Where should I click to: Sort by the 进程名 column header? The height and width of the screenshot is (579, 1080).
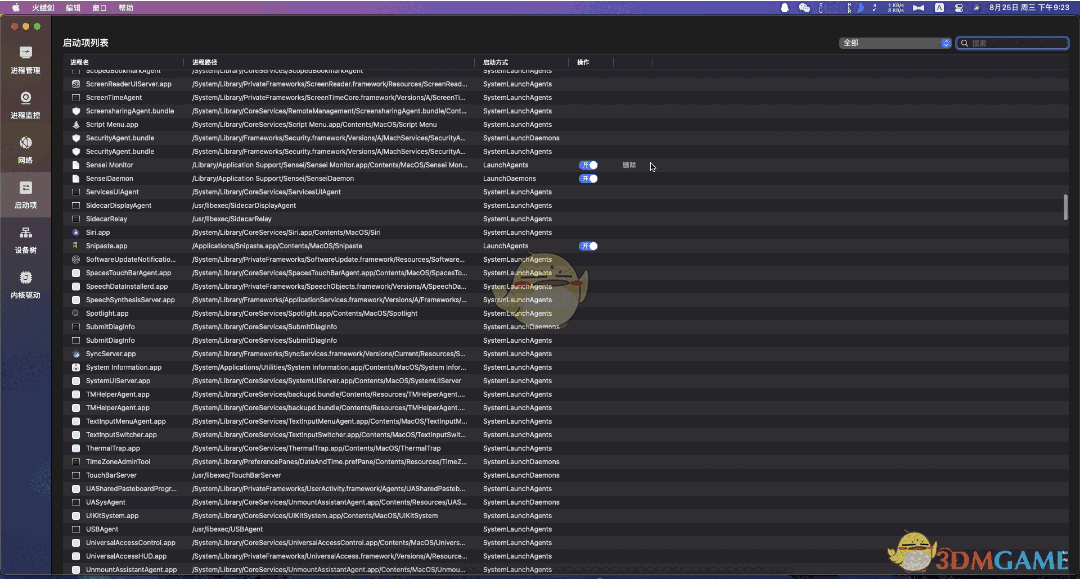click(79, 62)
